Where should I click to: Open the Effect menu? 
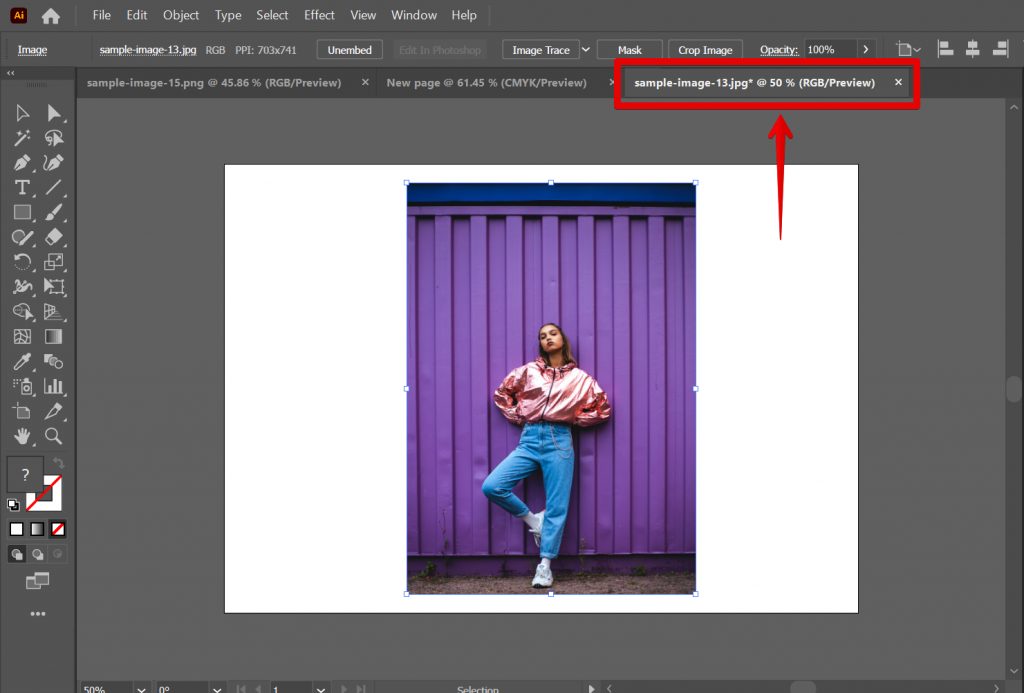(x=319, y=14)
